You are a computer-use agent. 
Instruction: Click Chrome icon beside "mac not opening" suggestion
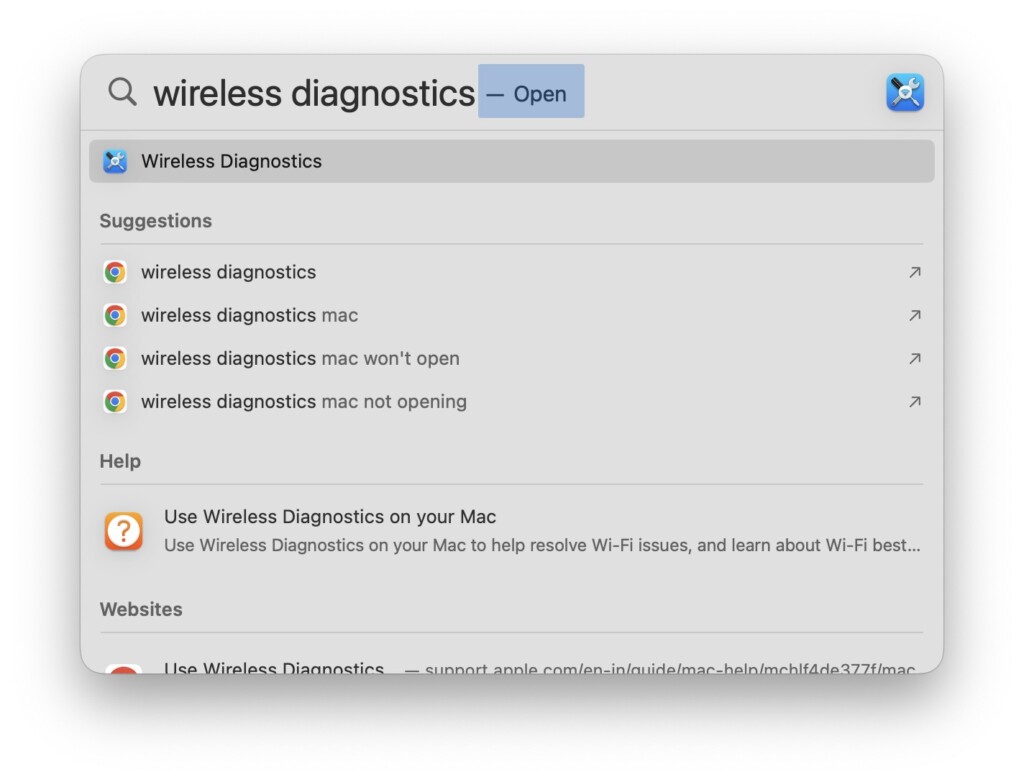(115, 401)
